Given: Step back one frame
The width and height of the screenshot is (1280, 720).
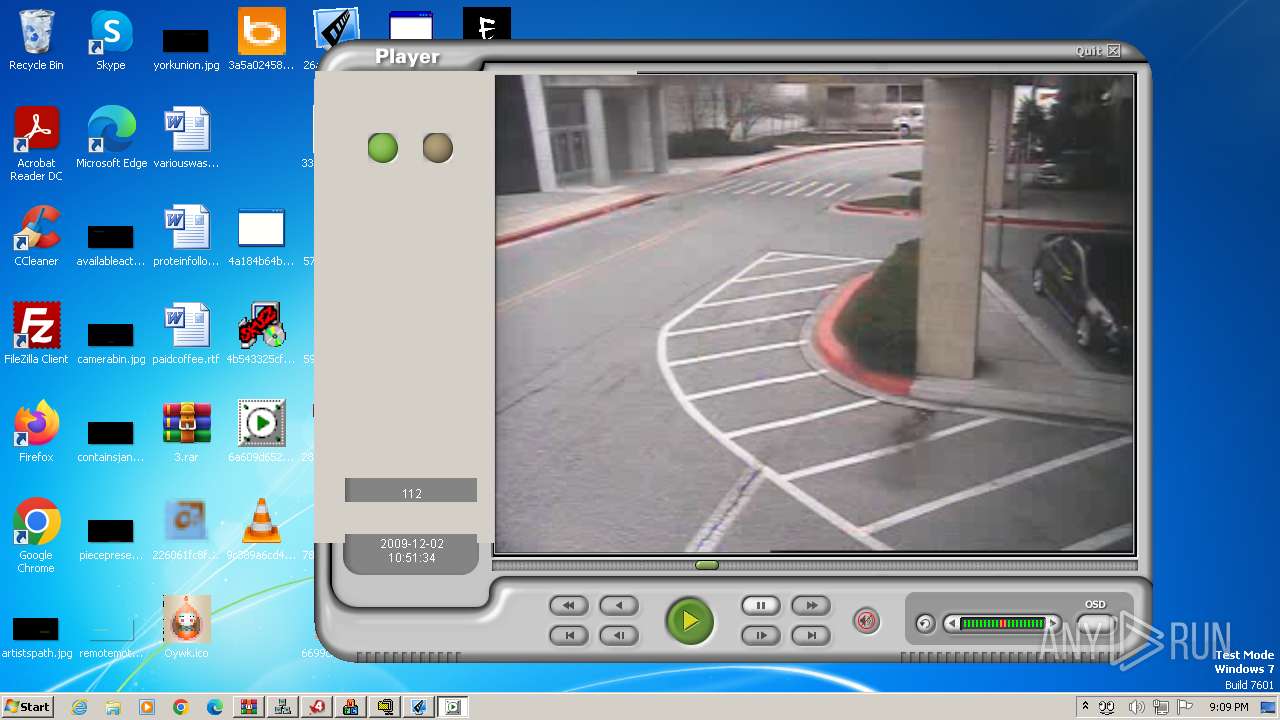Looking at the screenshot, I should (618, 635).
